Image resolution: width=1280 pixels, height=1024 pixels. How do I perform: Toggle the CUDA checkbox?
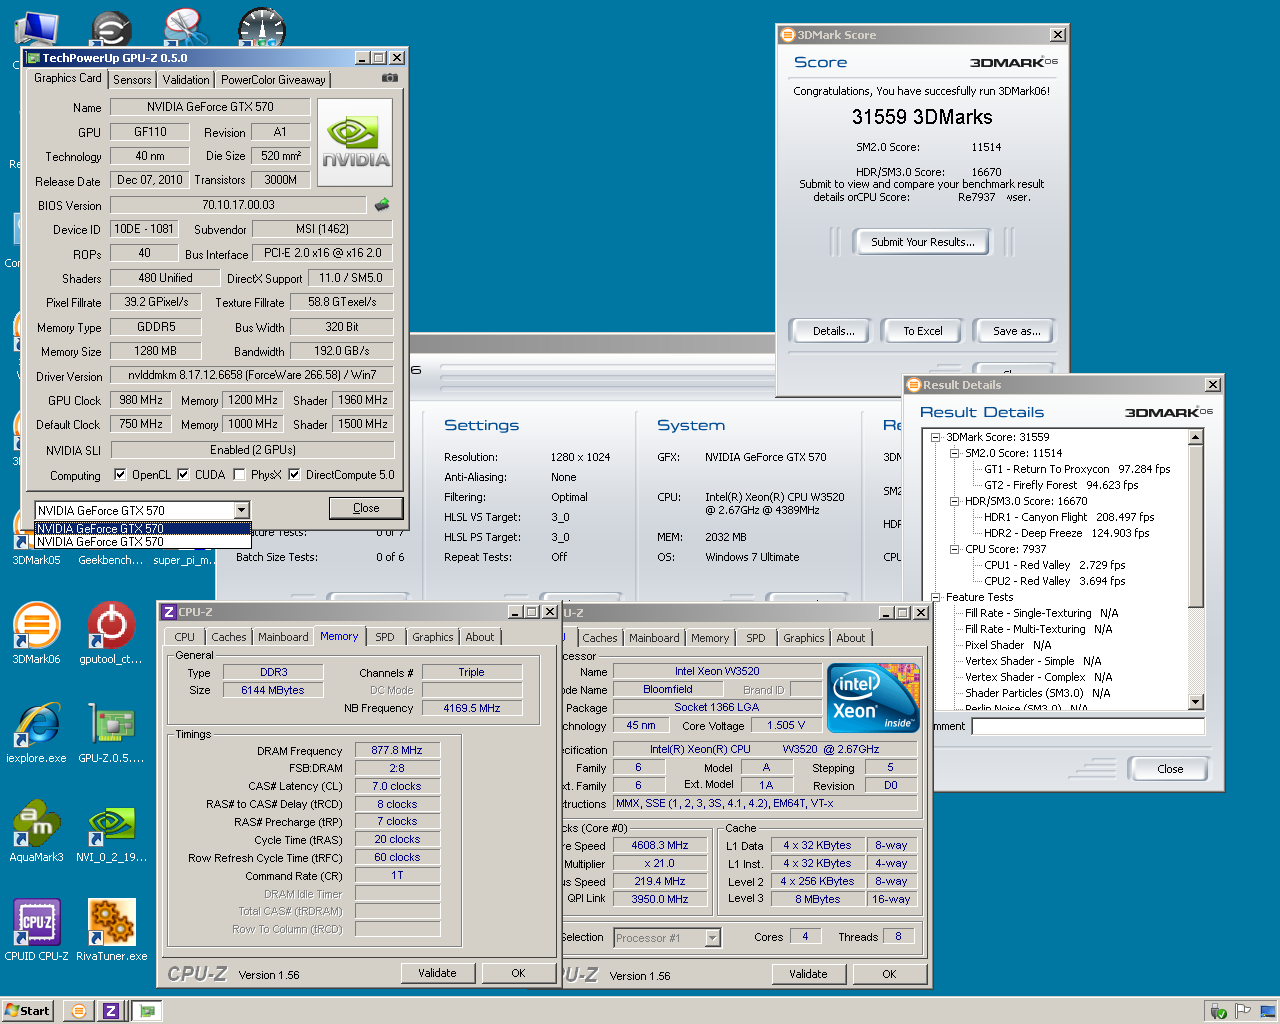pos(183,475)
